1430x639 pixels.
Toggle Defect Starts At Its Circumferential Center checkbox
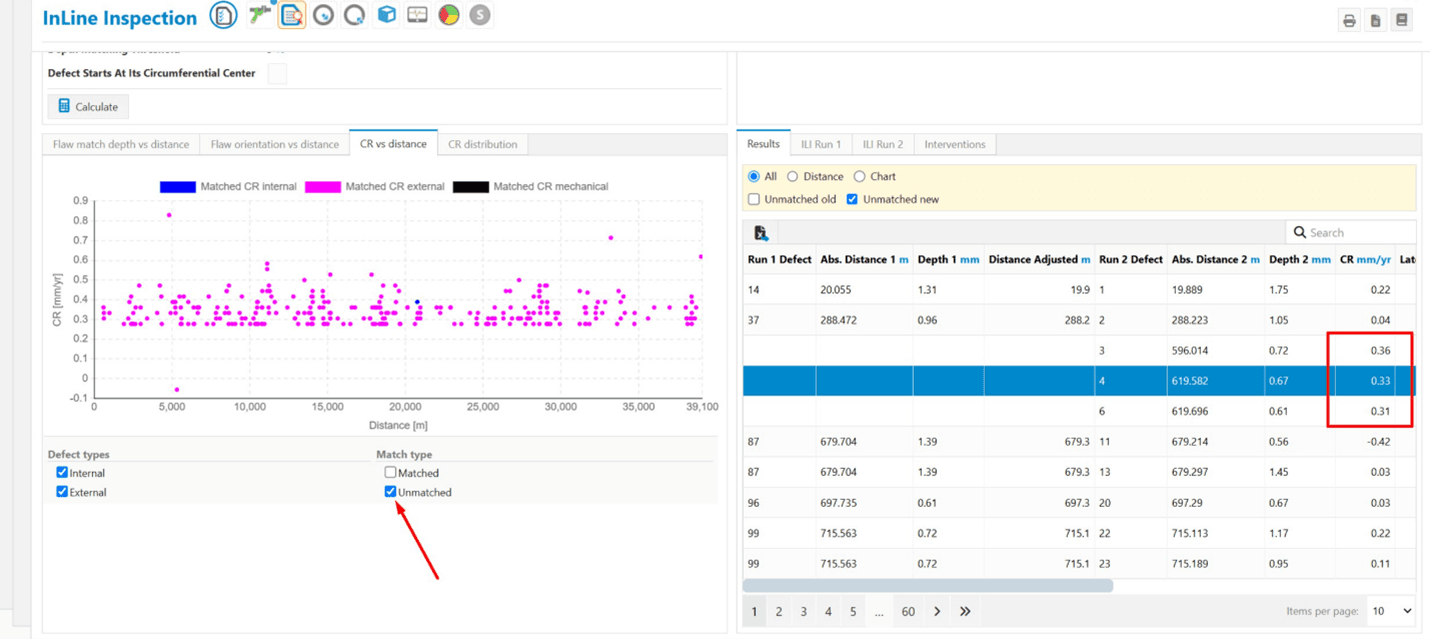click(x=277, y=73)
